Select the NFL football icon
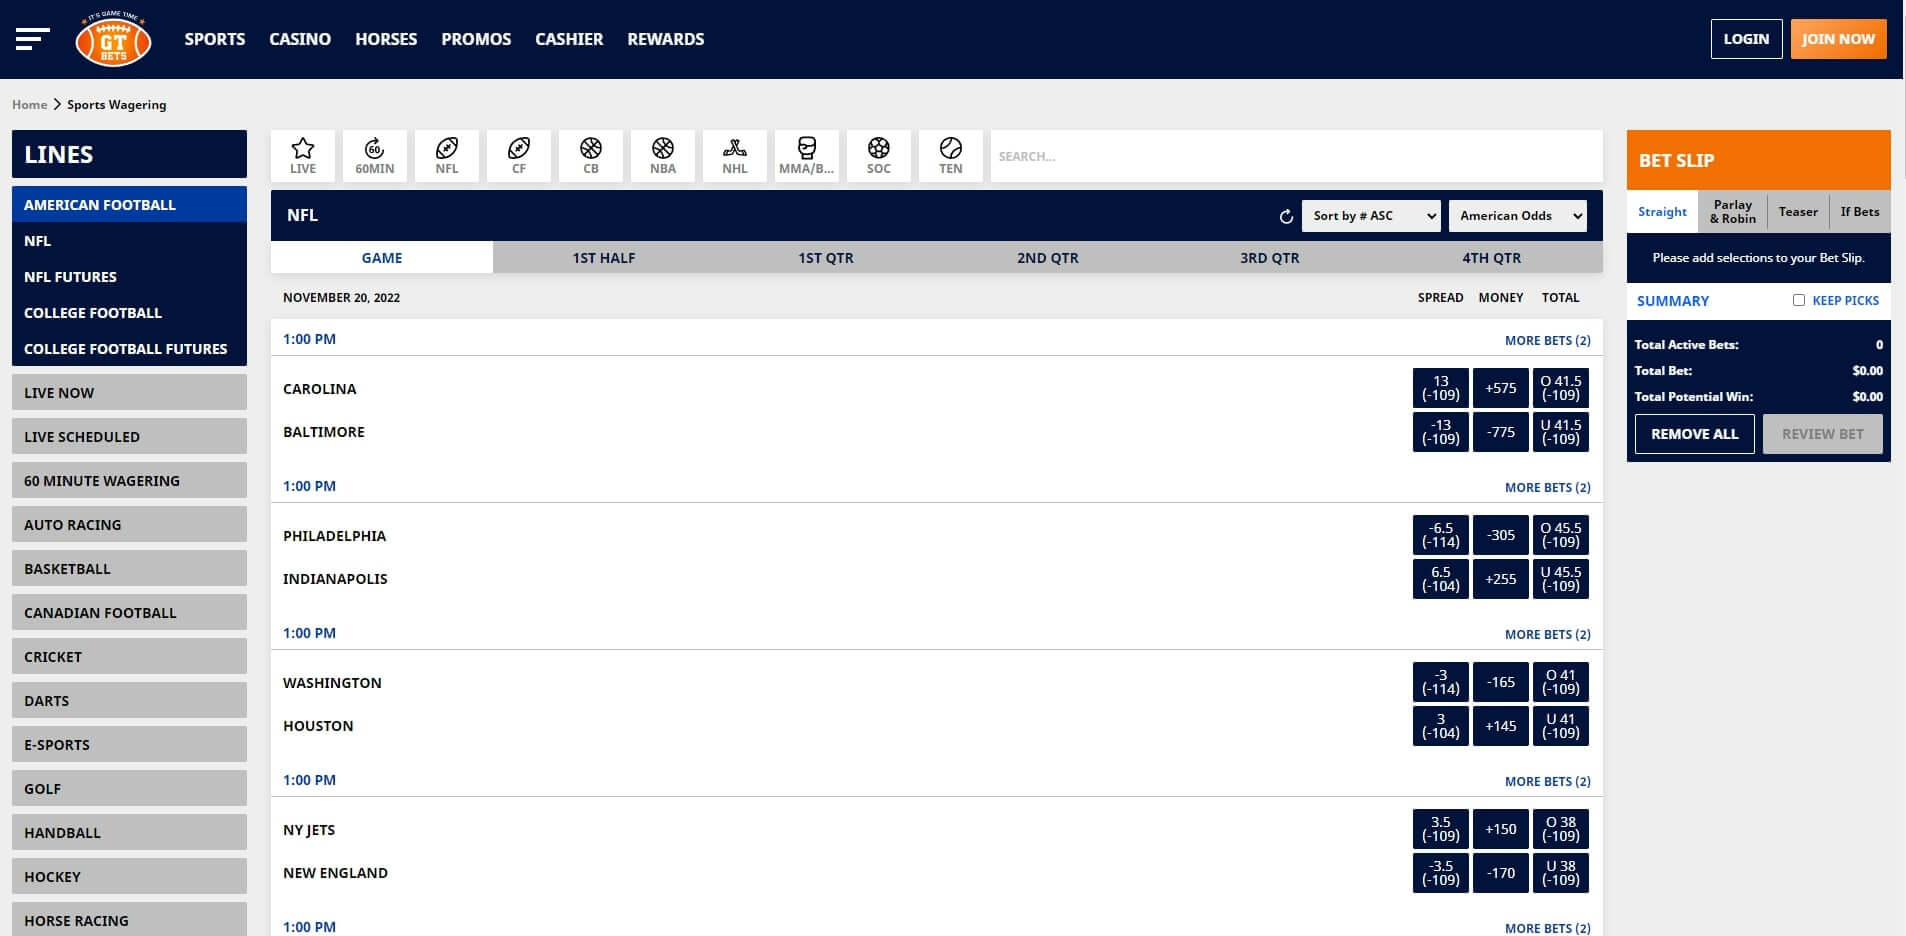Viewport: 1906px width, 936px height. tap(446, 155)
